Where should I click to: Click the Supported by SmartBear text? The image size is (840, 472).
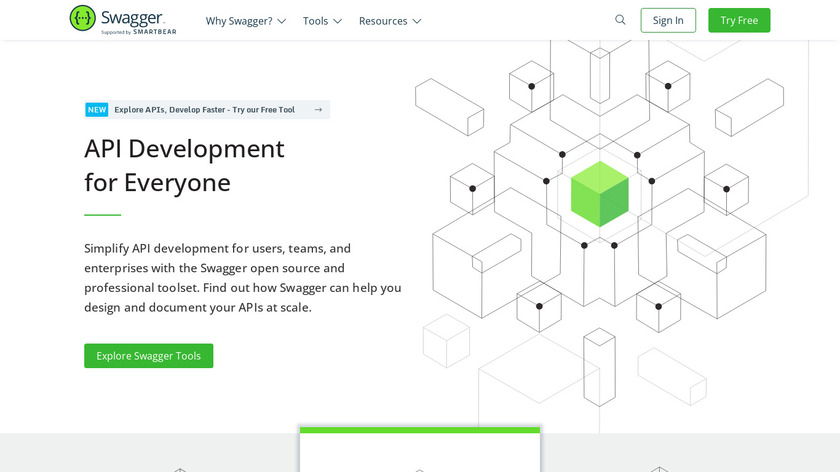click(x=139, y=32)
